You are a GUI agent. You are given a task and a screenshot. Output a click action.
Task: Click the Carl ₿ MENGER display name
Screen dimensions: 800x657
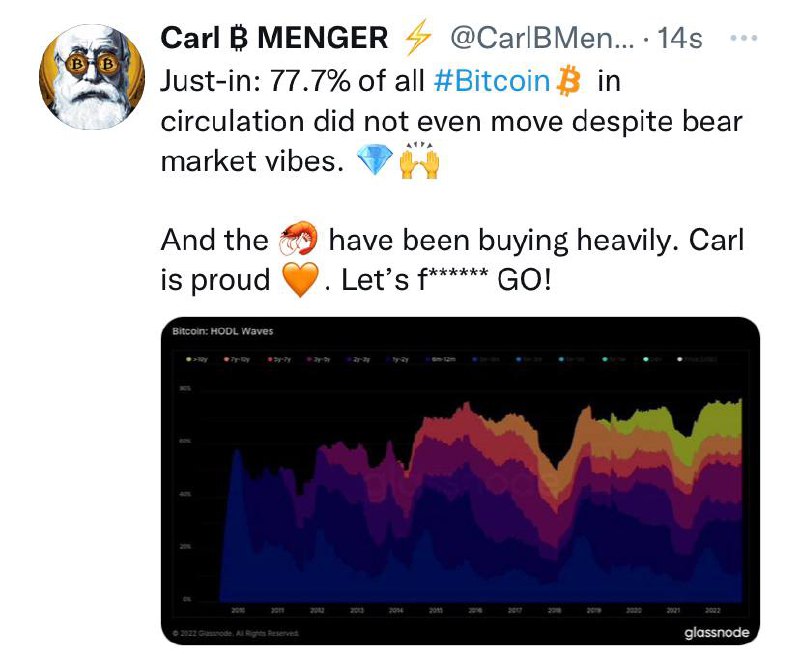tap(274, 38)
